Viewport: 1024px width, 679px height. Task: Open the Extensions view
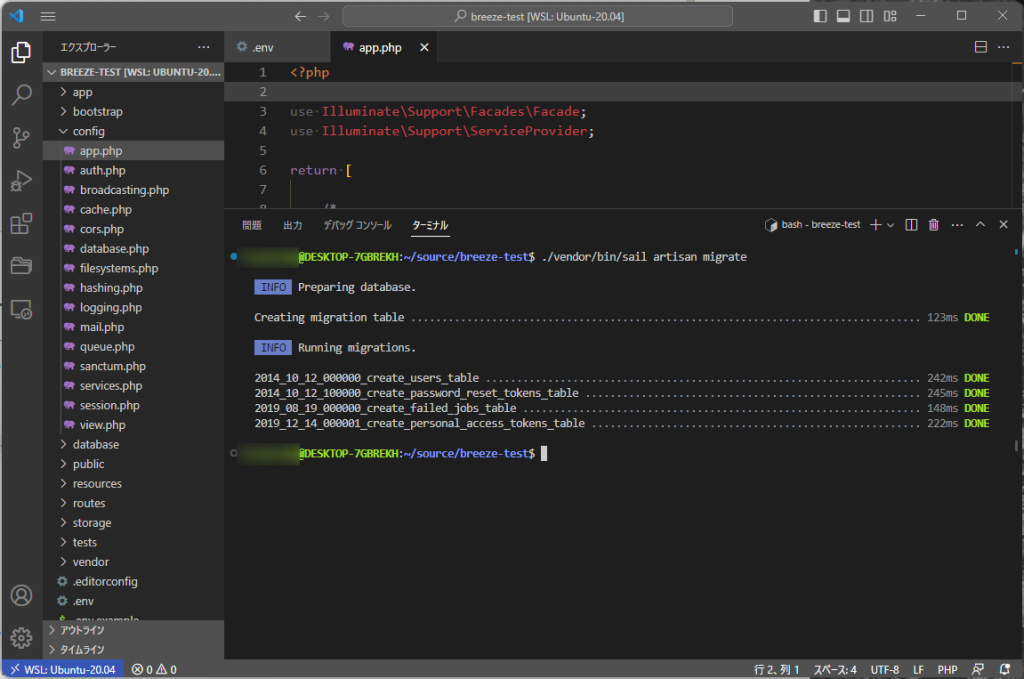22,224
